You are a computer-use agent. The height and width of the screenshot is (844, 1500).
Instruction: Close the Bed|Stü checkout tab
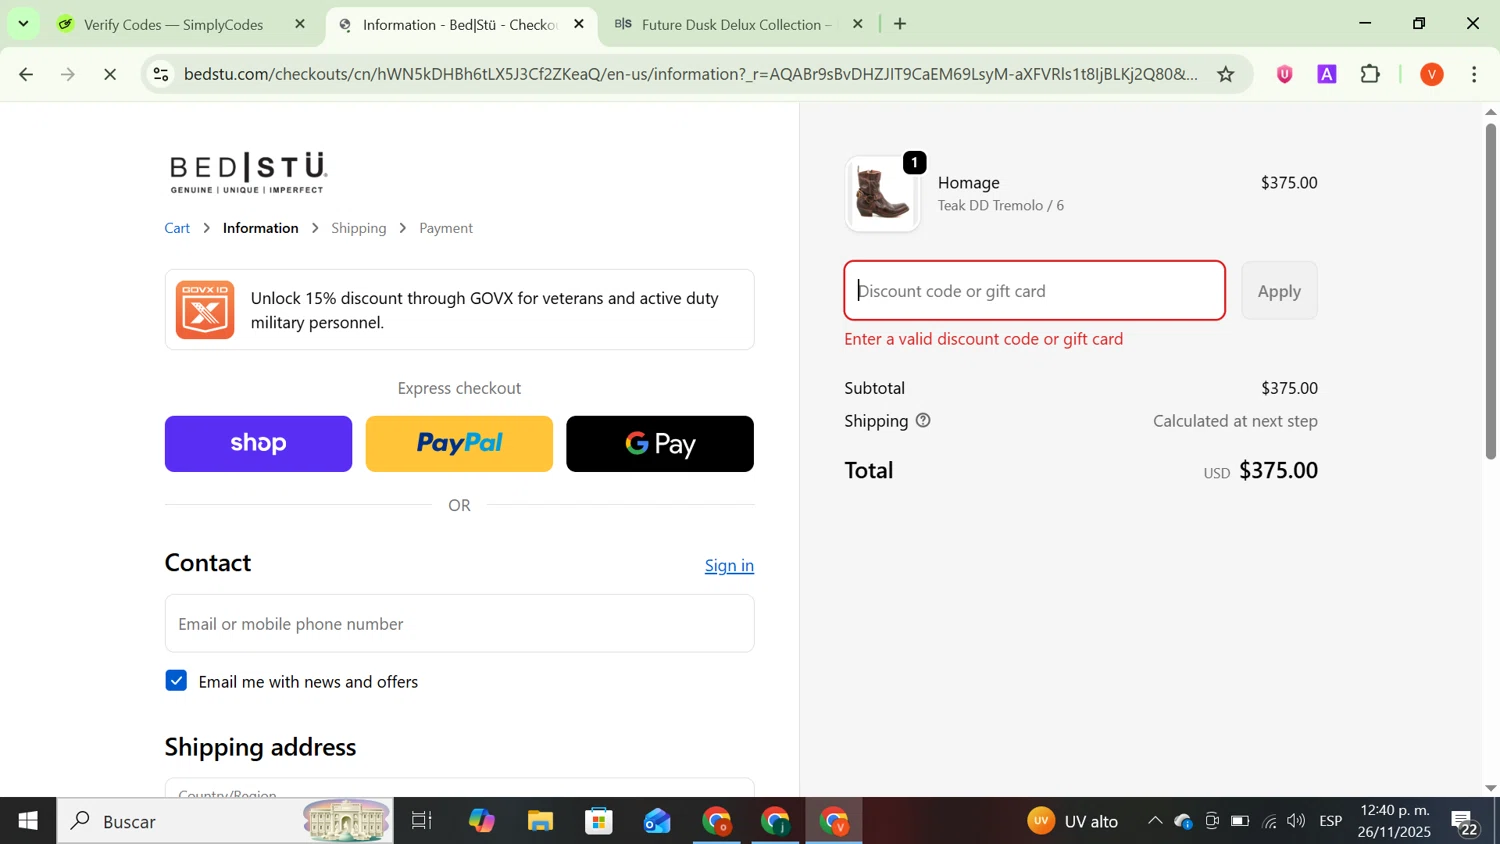tap(579, 24)
